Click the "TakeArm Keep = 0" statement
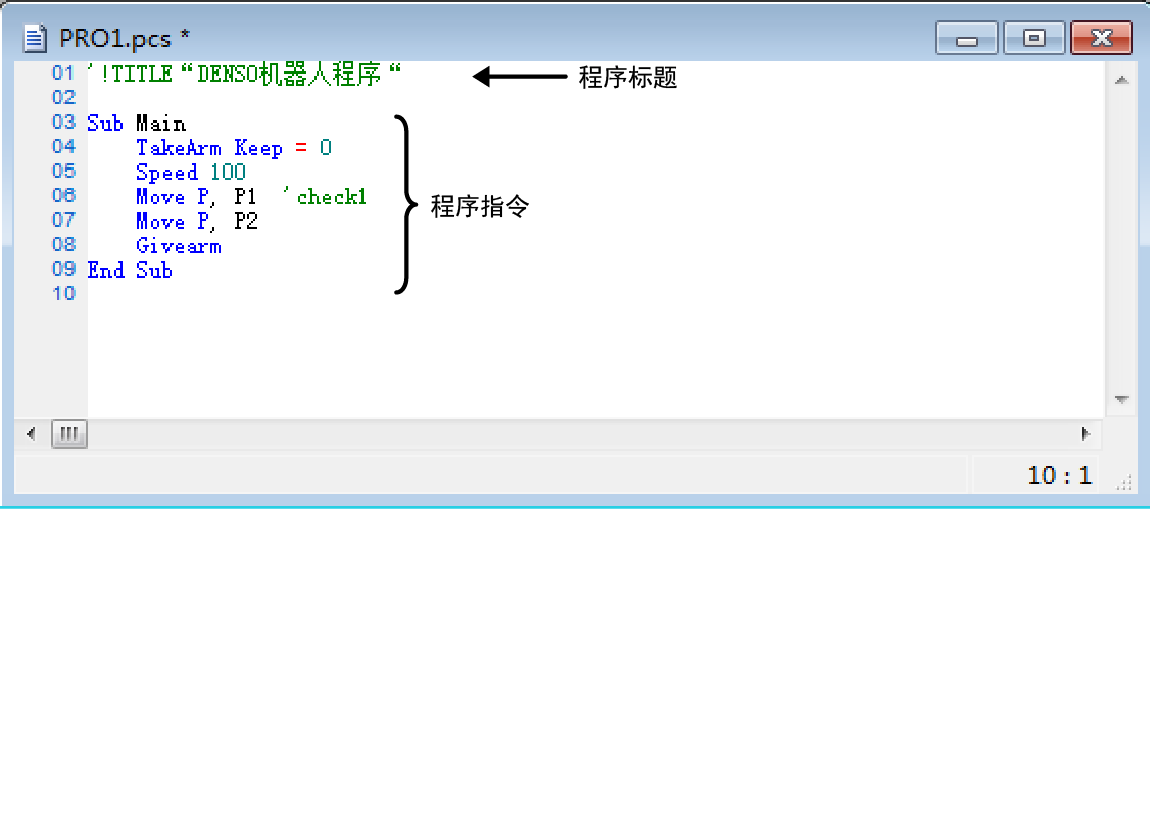Screen dimensions: 1150x824 pyautogui.click(x=234, y=148)
